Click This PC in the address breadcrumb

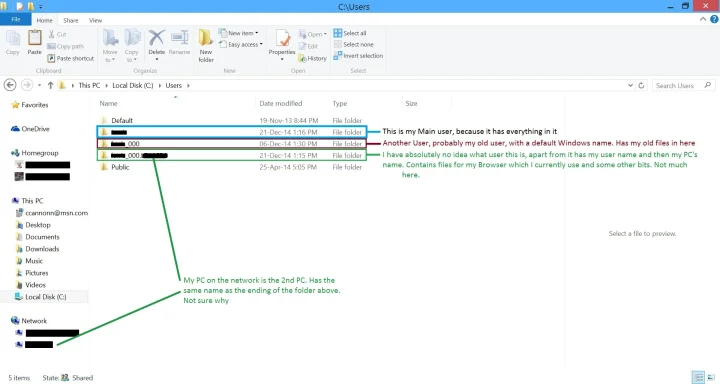pos(89,85)
